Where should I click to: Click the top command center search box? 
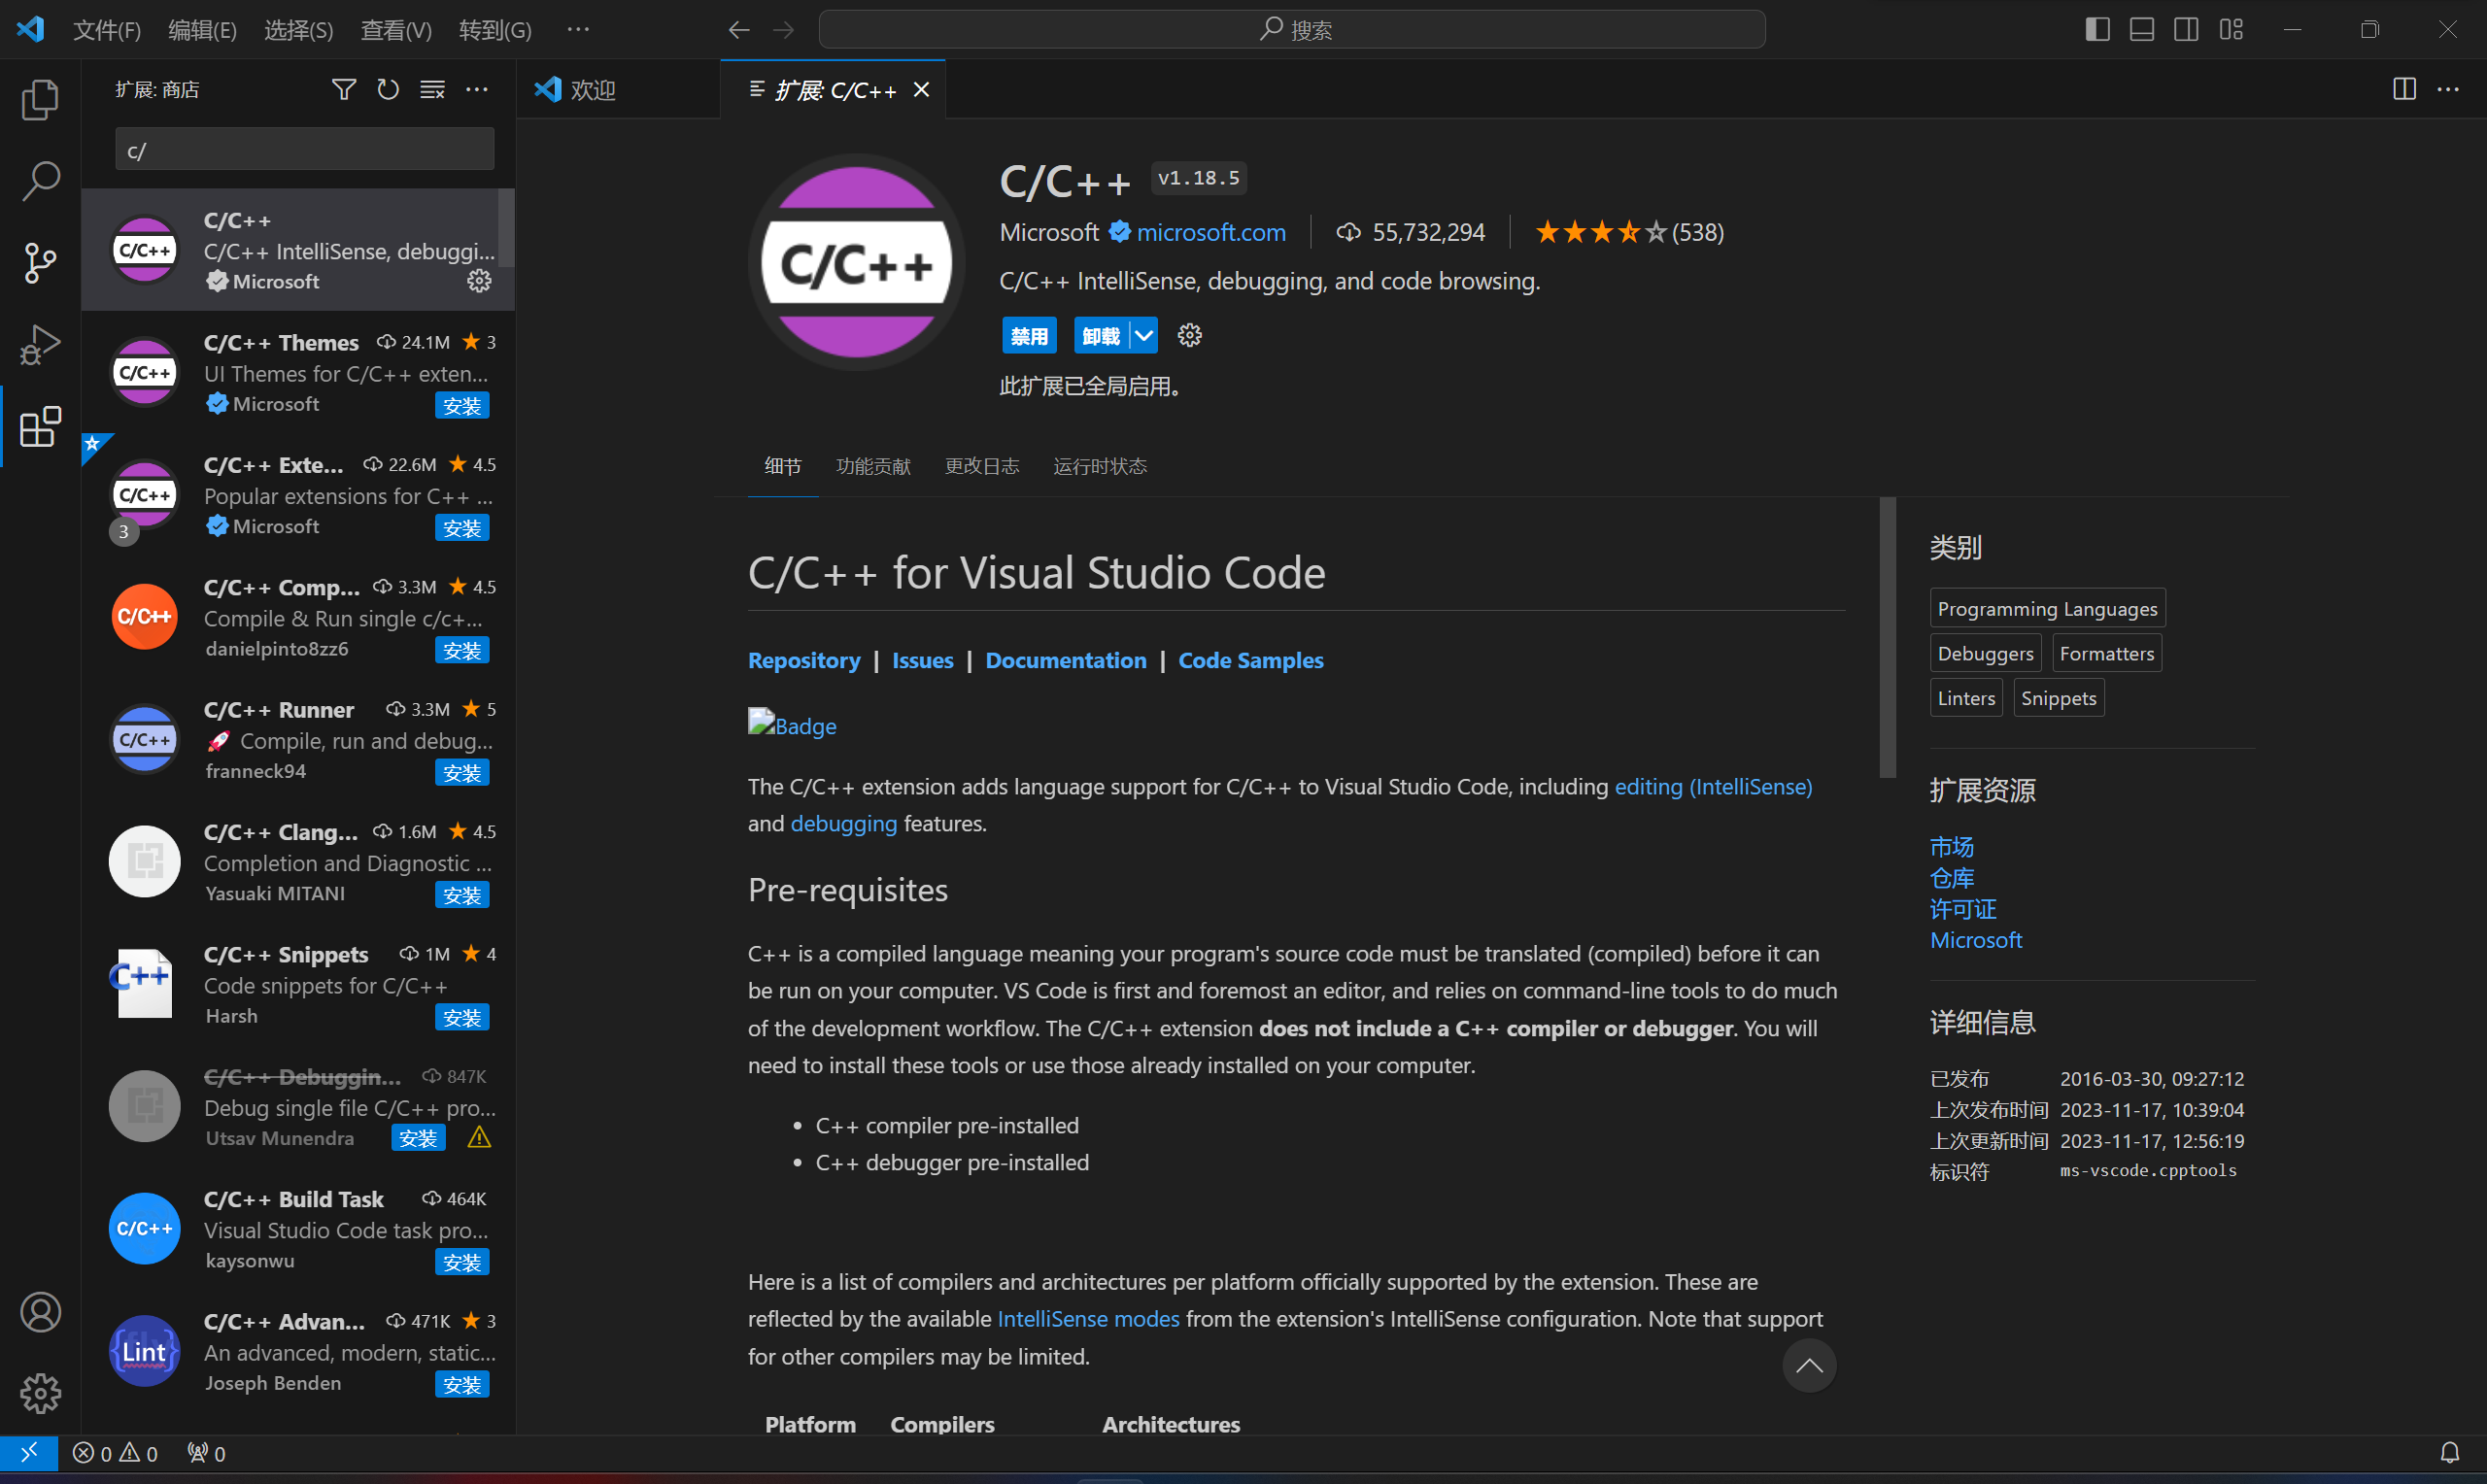1292,30
